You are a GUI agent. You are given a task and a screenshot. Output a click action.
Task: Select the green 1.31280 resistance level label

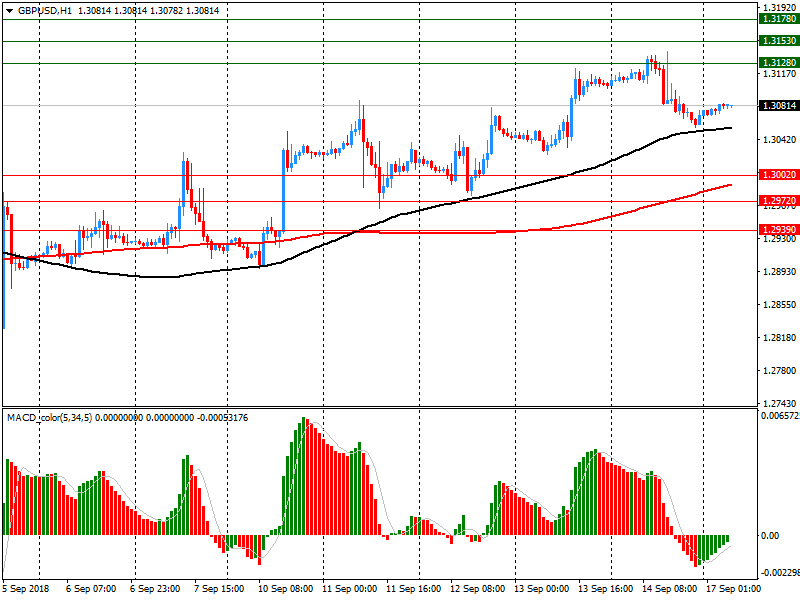pos(779,63)
